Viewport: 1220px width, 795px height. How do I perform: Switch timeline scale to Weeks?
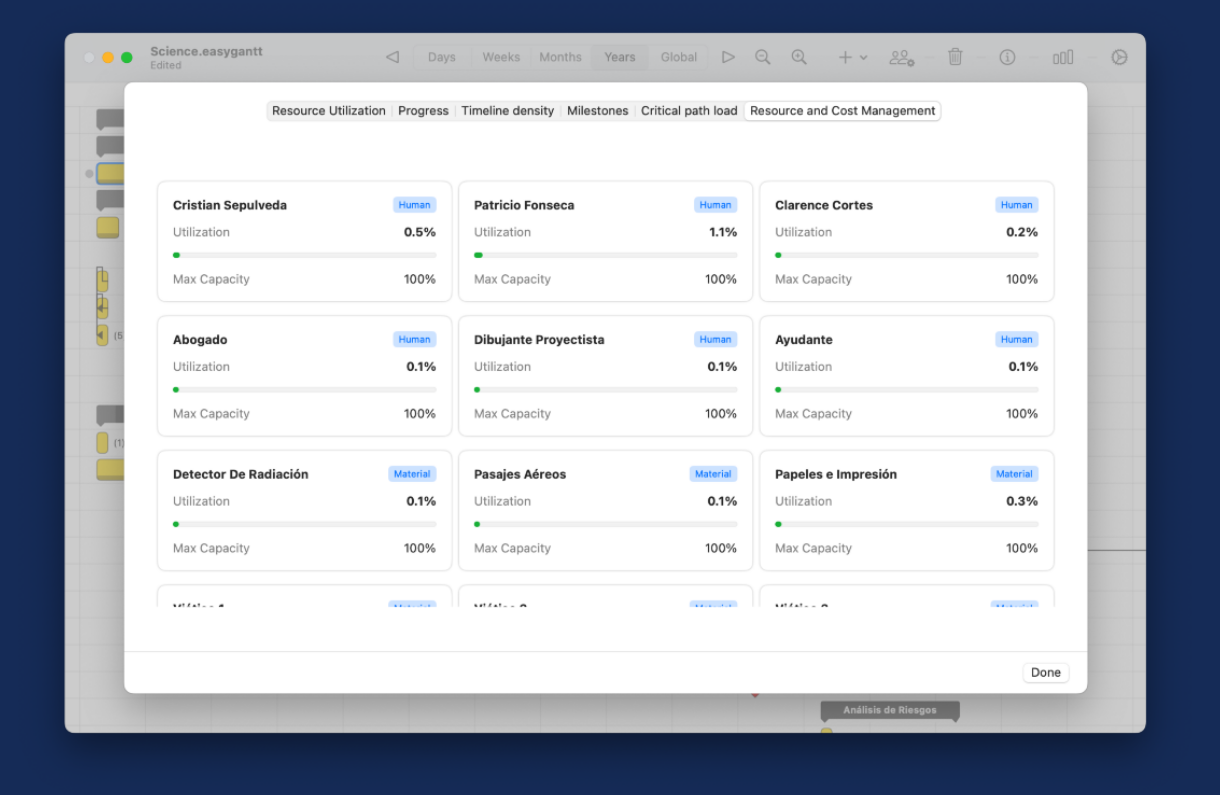point(501,57)
